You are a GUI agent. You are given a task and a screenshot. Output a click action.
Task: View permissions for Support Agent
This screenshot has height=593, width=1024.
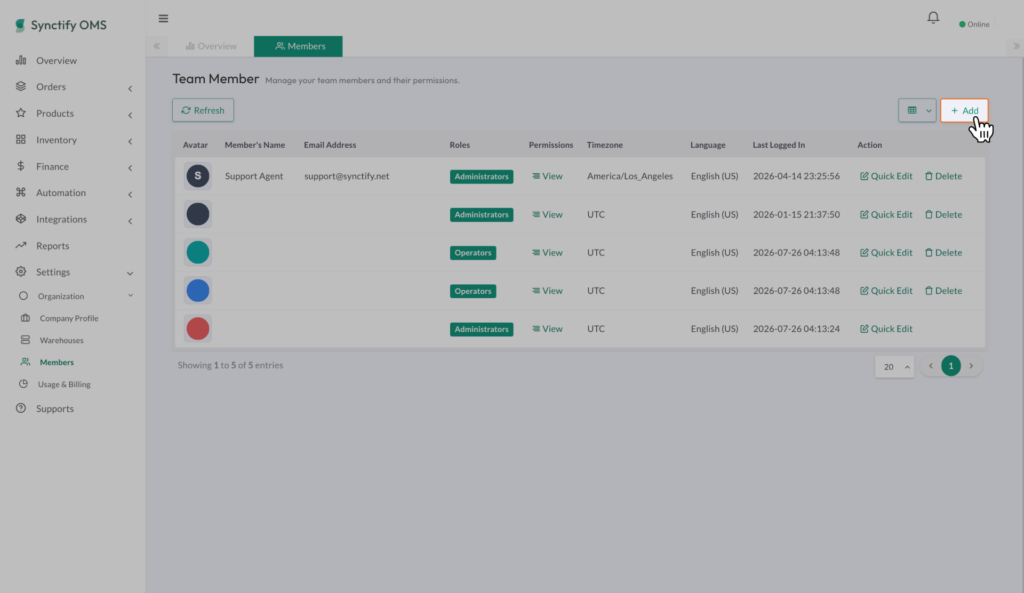pyautogui.click(x=547, y=176)
